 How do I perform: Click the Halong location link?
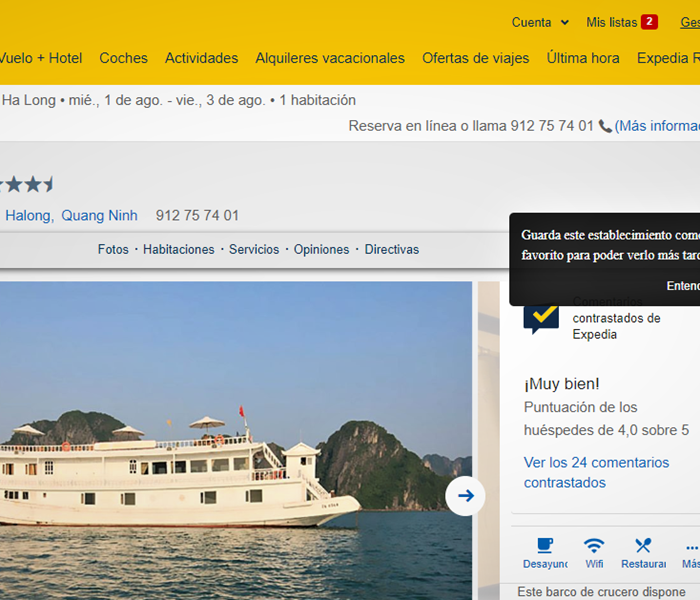pos(29,216)
